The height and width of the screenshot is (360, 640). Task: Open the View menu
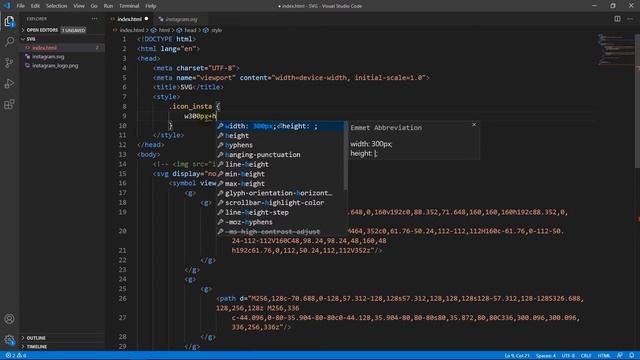pyautogui.click(x=79, y=6)
